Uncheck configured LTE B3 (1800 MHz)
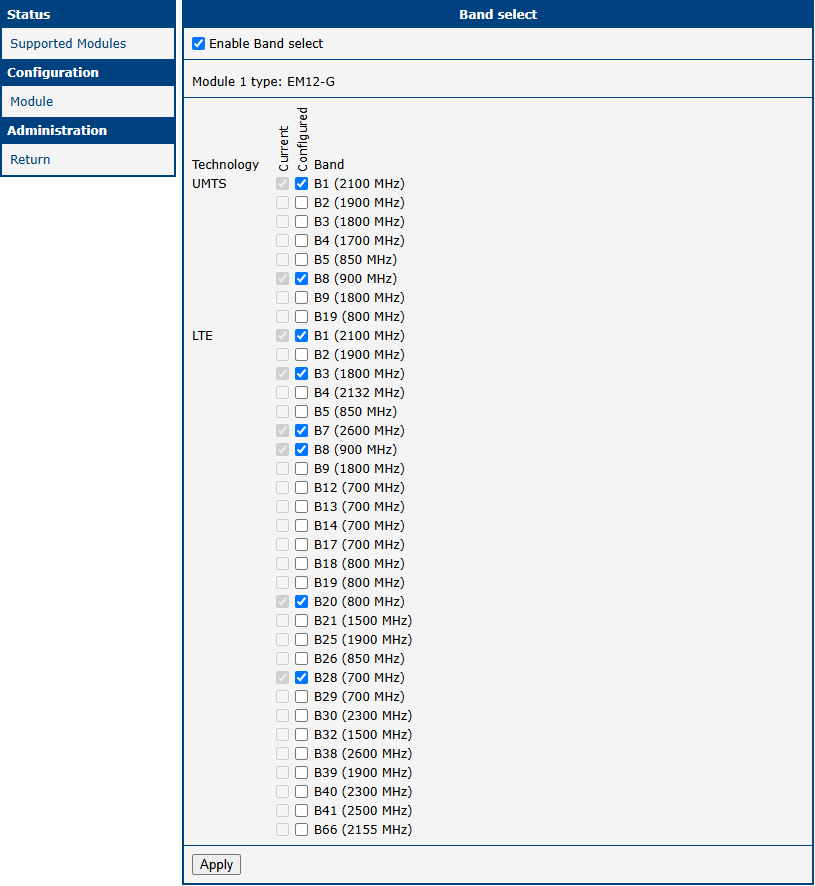The image size is (815, 886). 302,373
